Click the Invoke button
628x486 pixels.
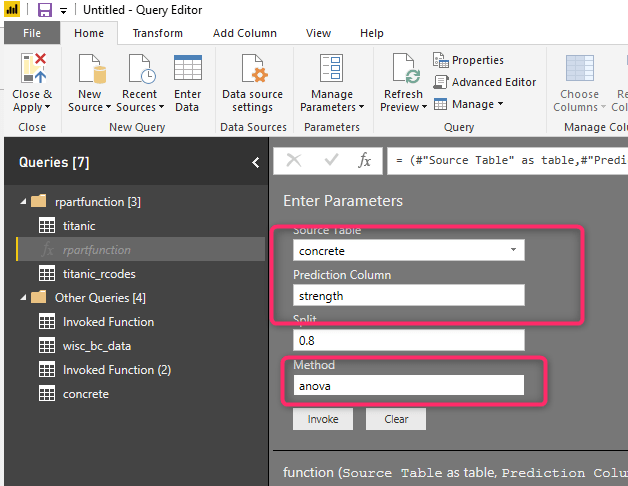(x=323, y=419)
